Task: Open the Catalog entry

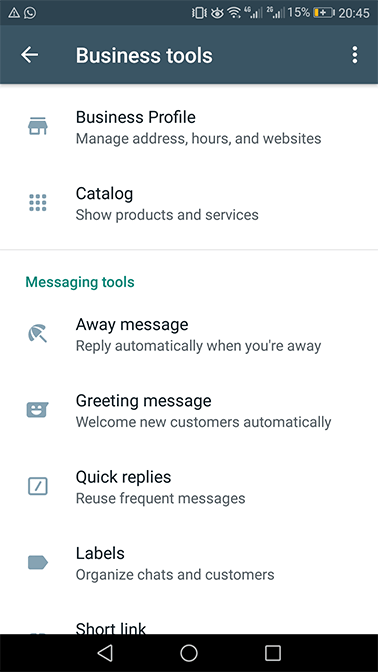Action: [x=189, y=204]
